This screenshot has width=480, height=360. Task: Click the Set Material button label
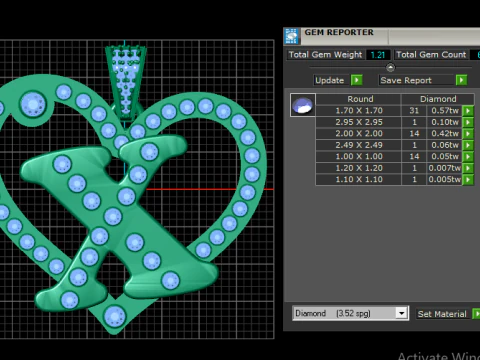click(442, 314)
